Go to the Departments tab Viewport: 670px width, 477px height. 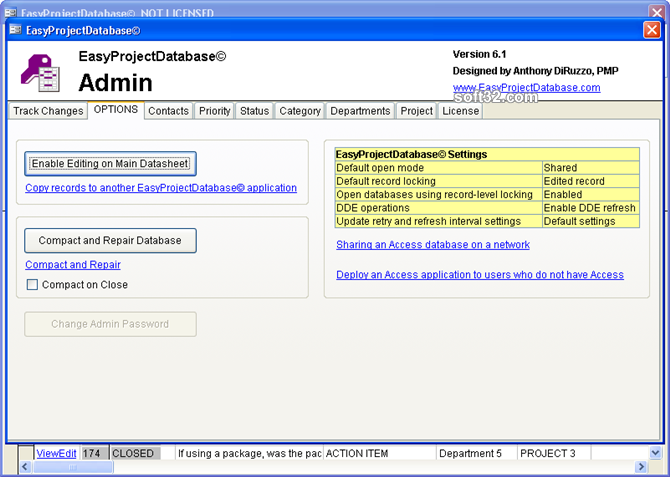point(360,111)
